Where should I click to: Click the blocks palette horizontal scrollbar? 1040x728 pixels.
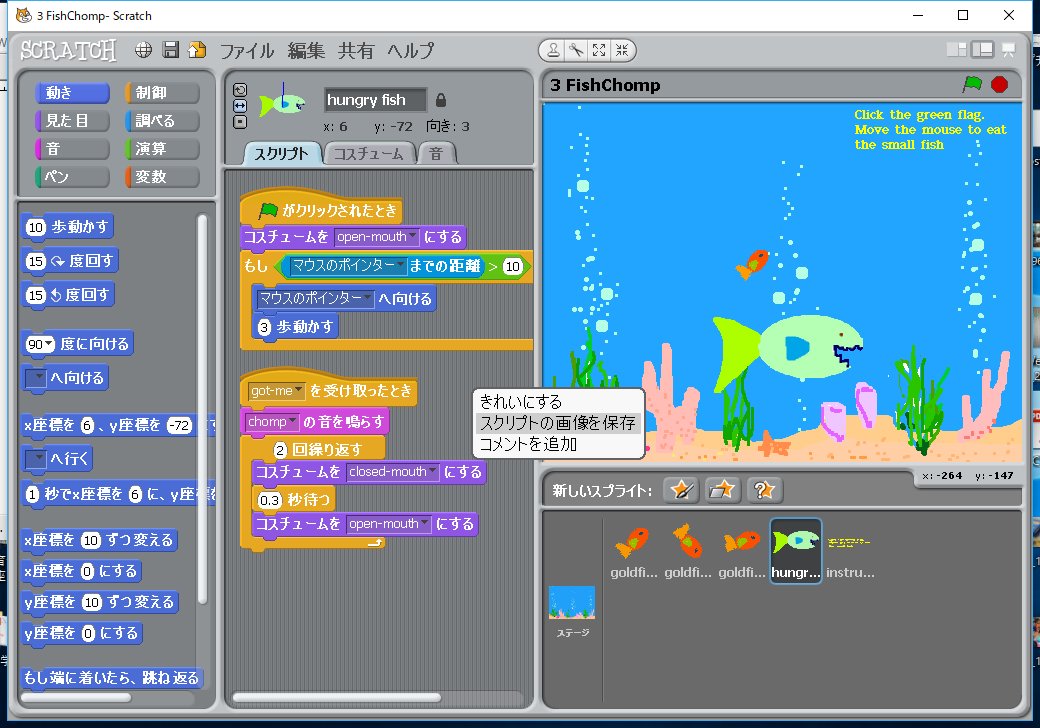(x=76, y=698)
